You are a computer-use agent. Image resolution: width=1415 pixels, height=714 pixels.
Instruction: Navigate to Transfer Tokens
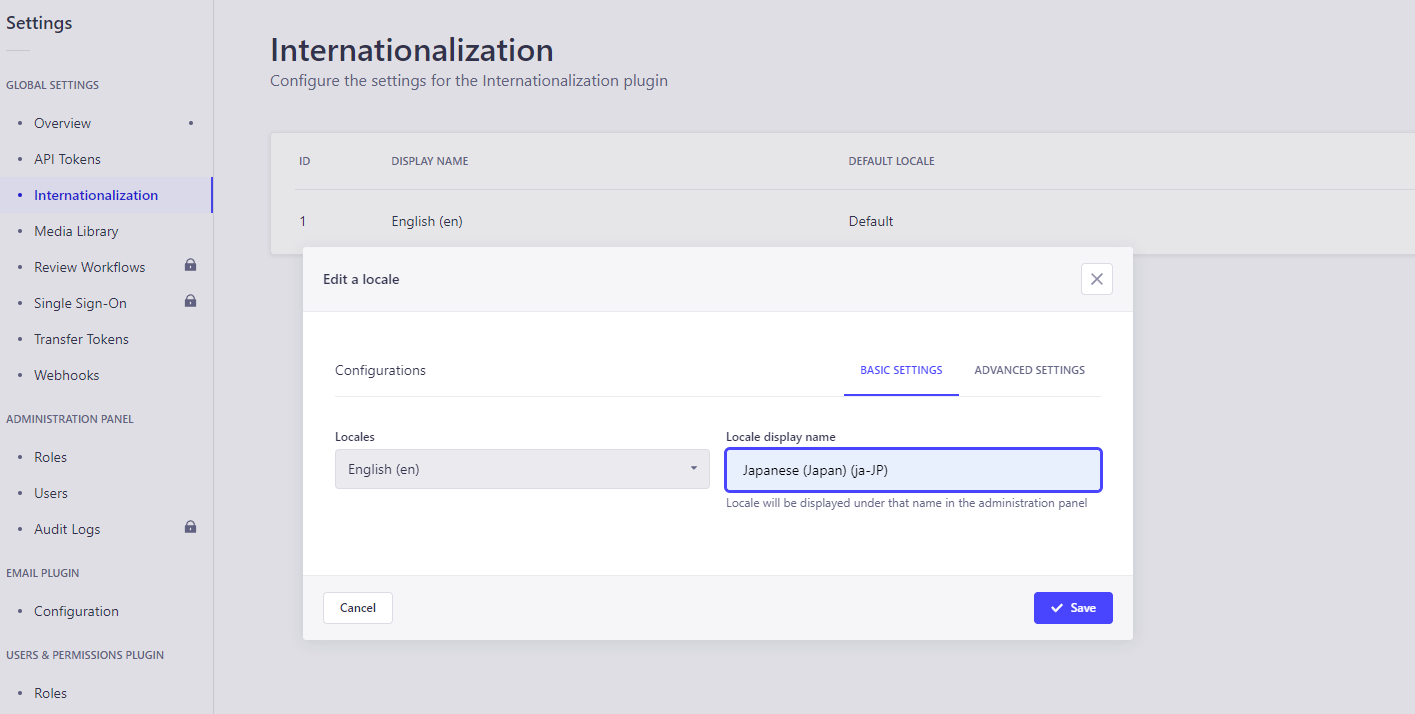pos(81,339)
